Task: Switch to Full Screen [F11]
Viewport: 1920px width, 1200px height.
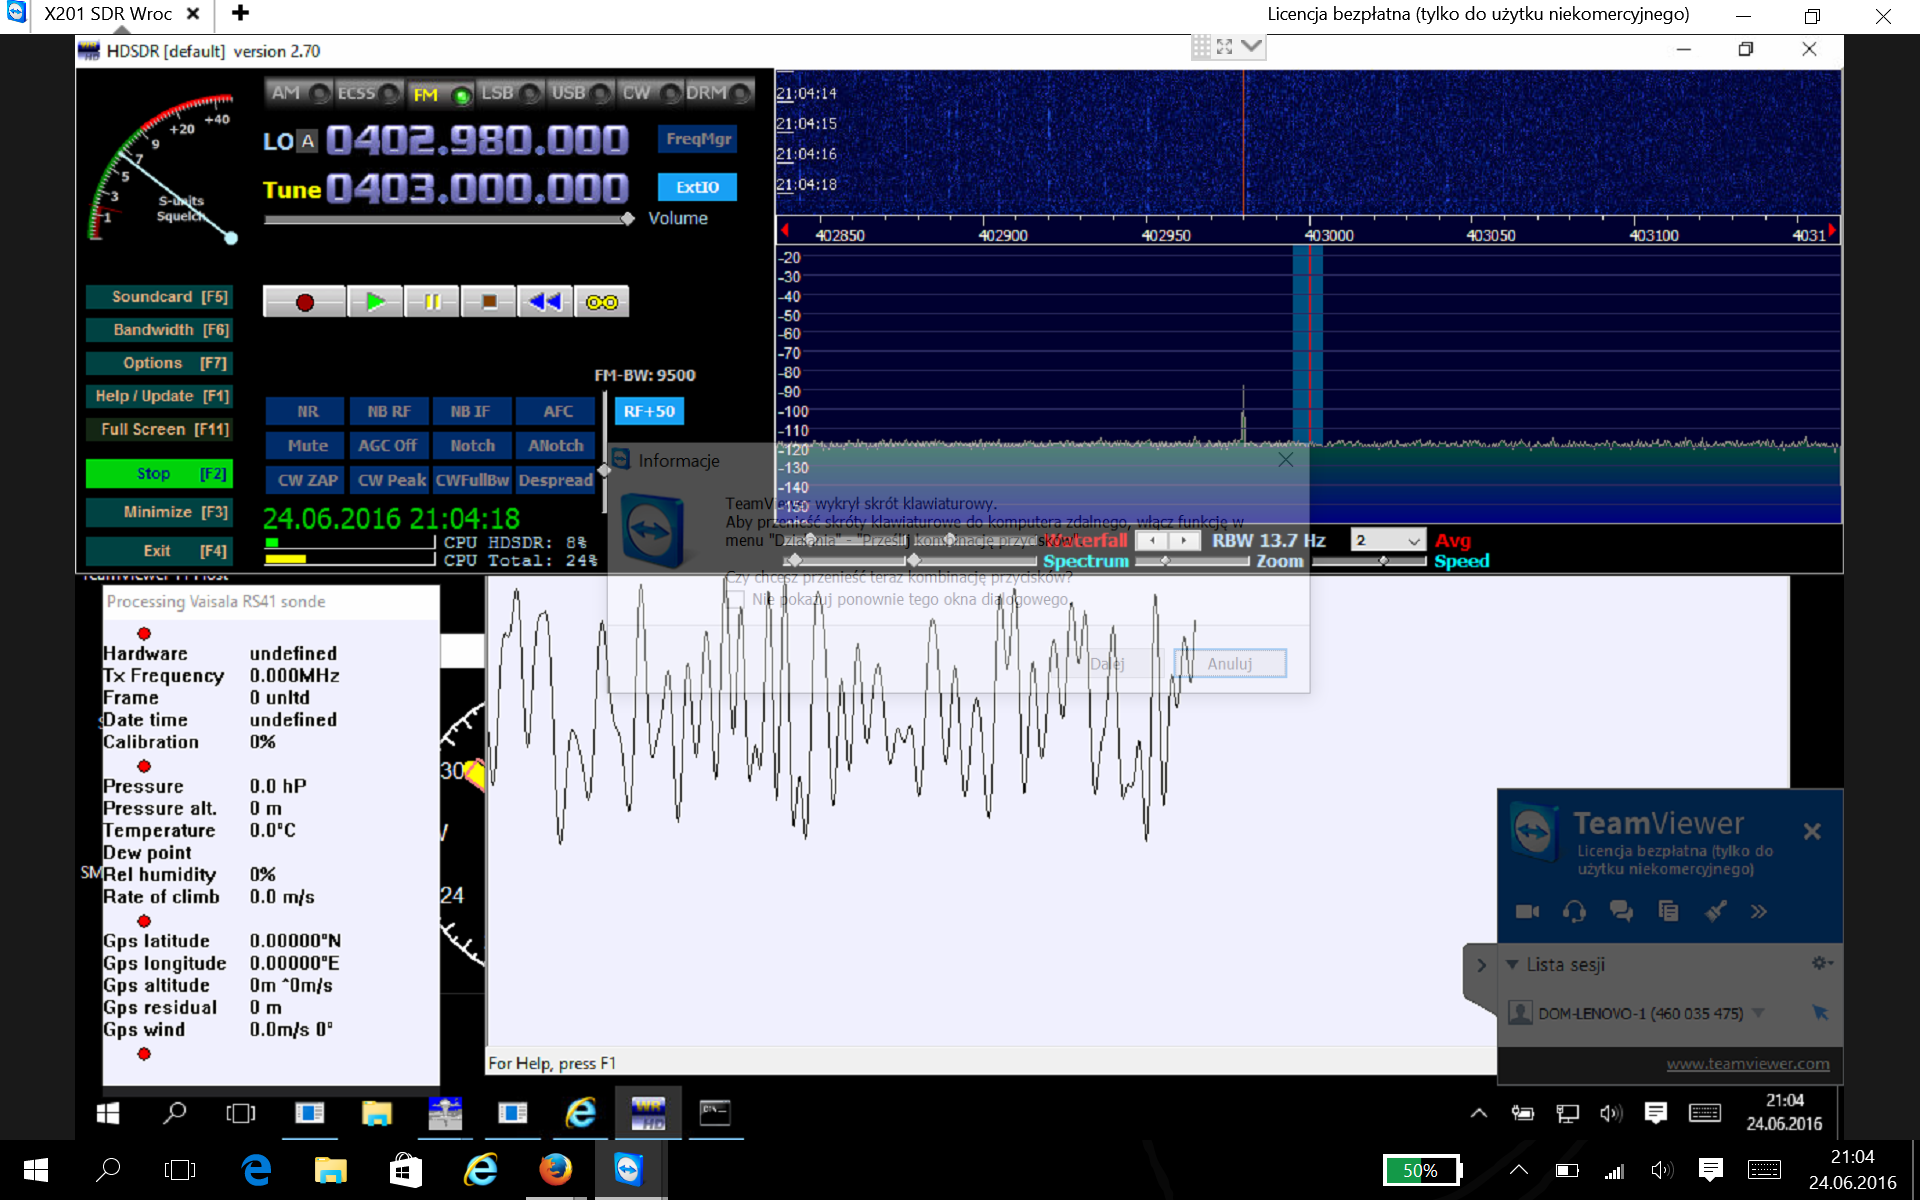Action: coord(160,429)
